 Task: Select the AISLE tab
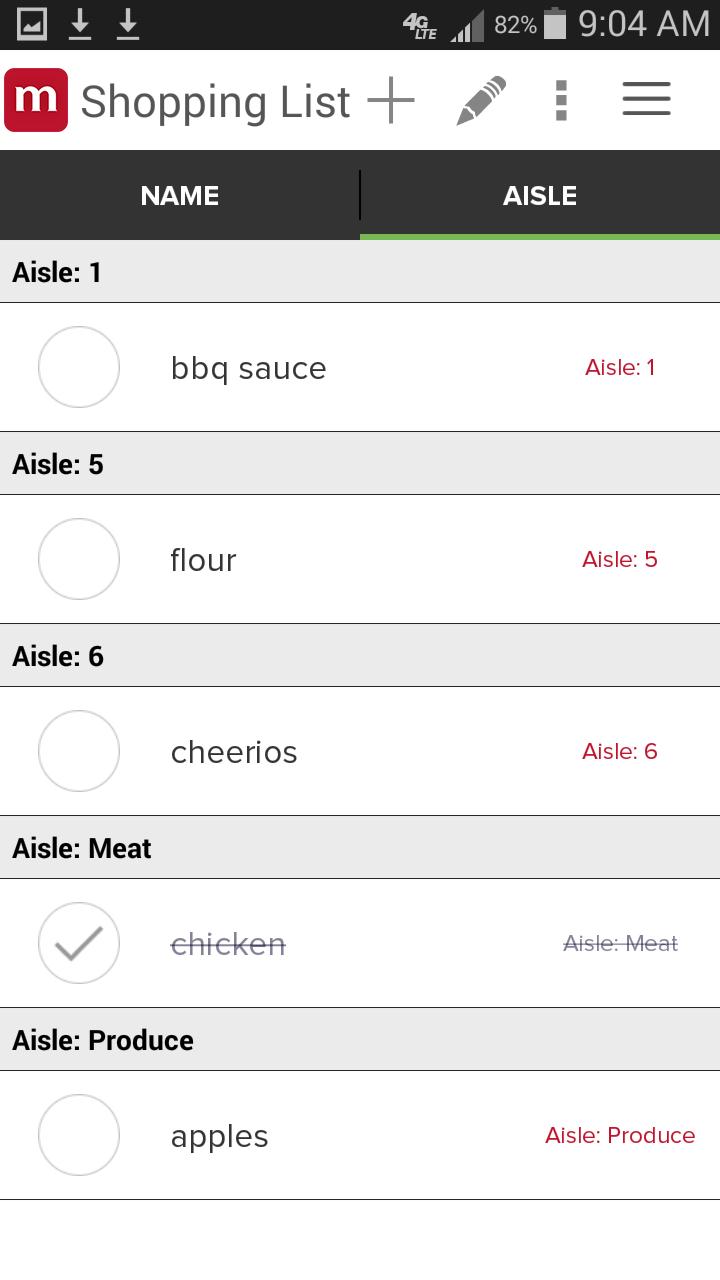point(540,196)
